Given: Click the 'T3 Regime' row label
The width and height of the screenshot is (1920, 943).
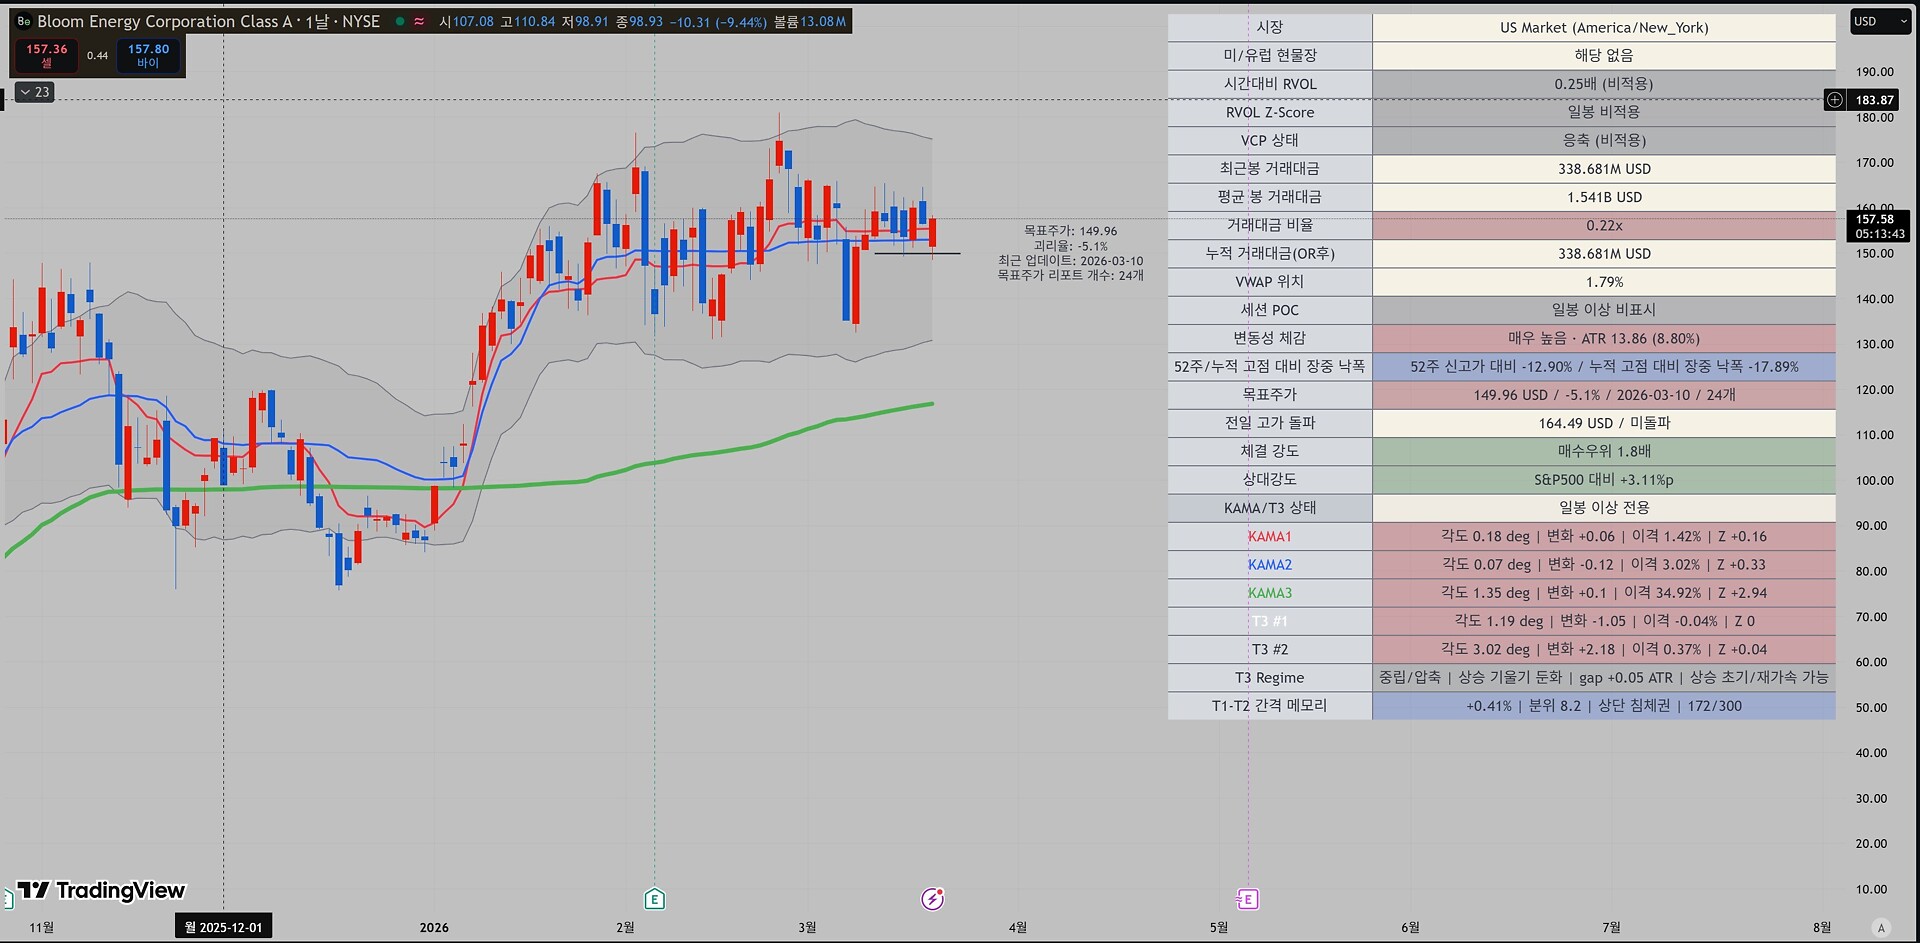Looking at the screenshot, I should tap(1270, 678).
